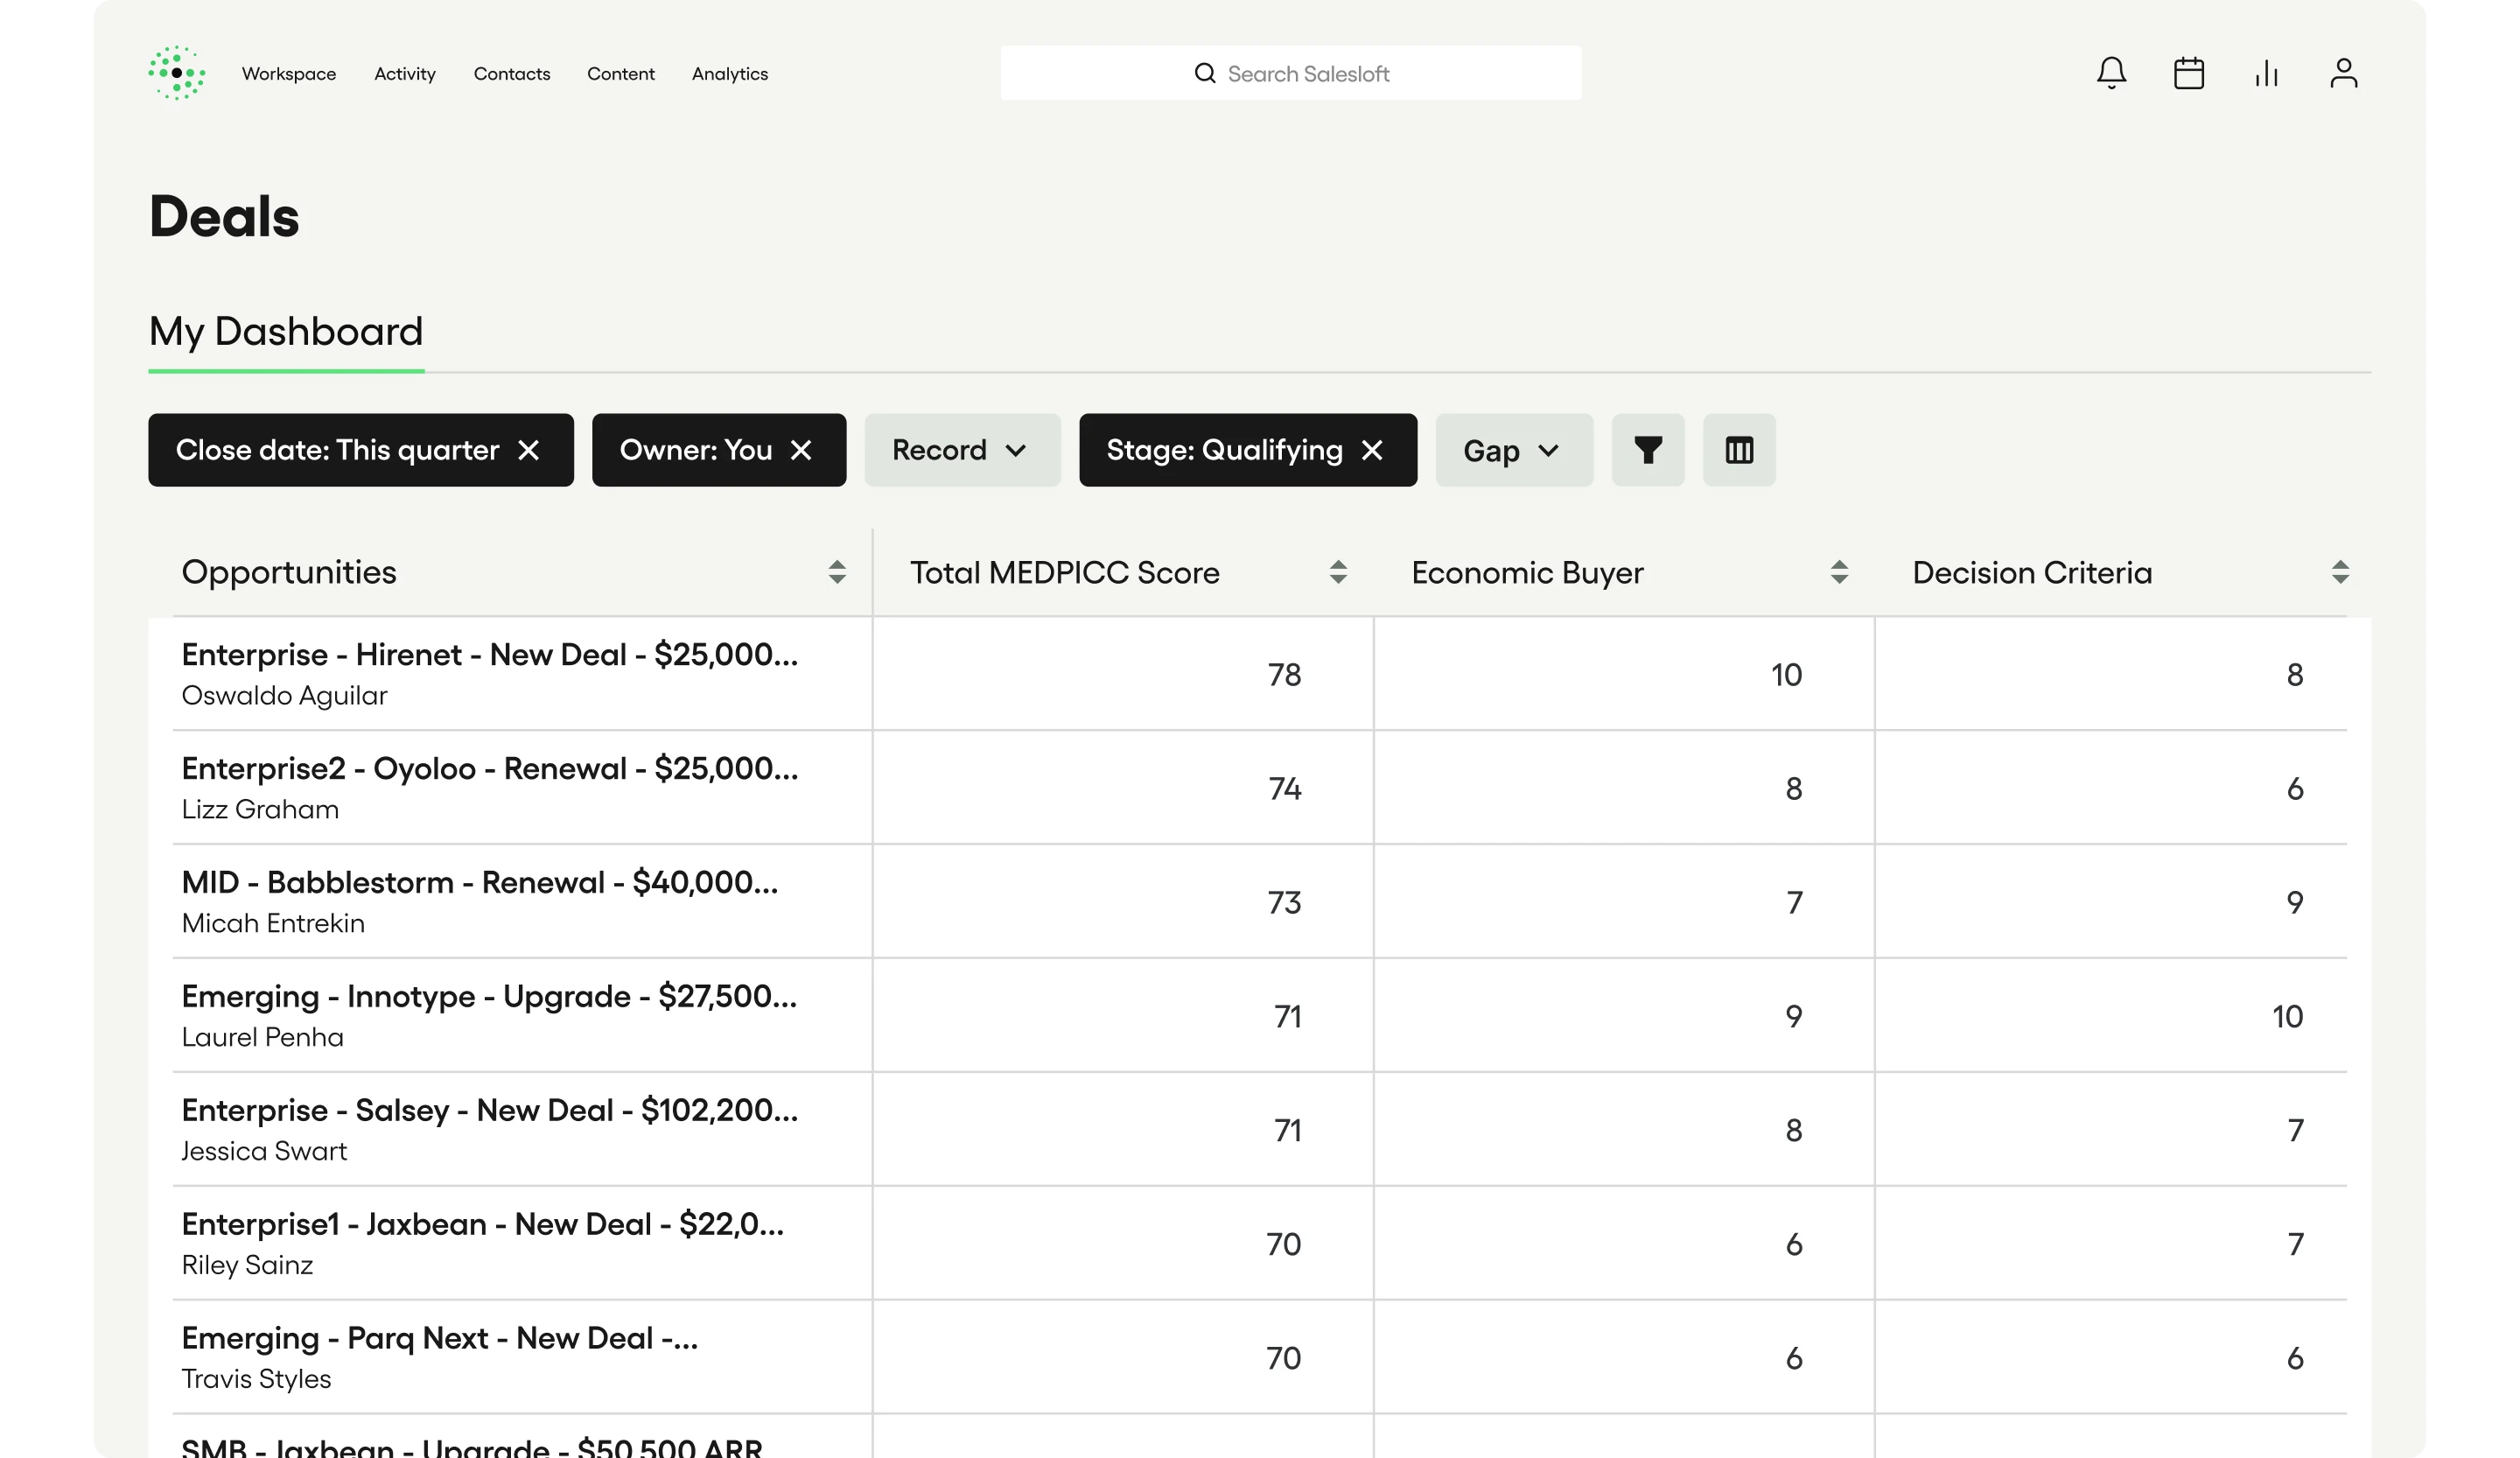Click the contact name Travis Styles
This screenshot has width=2520, height=1458.
click(x=256, y=1380)
